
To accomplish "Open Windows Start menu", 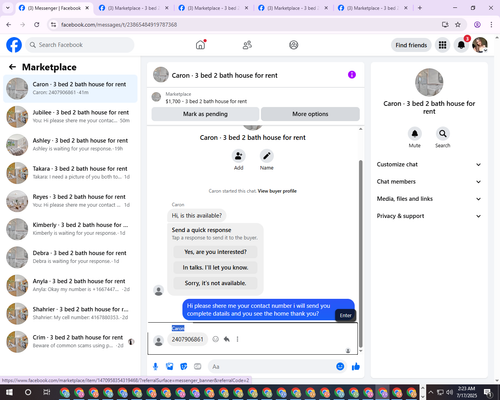I will pos(9,392).
